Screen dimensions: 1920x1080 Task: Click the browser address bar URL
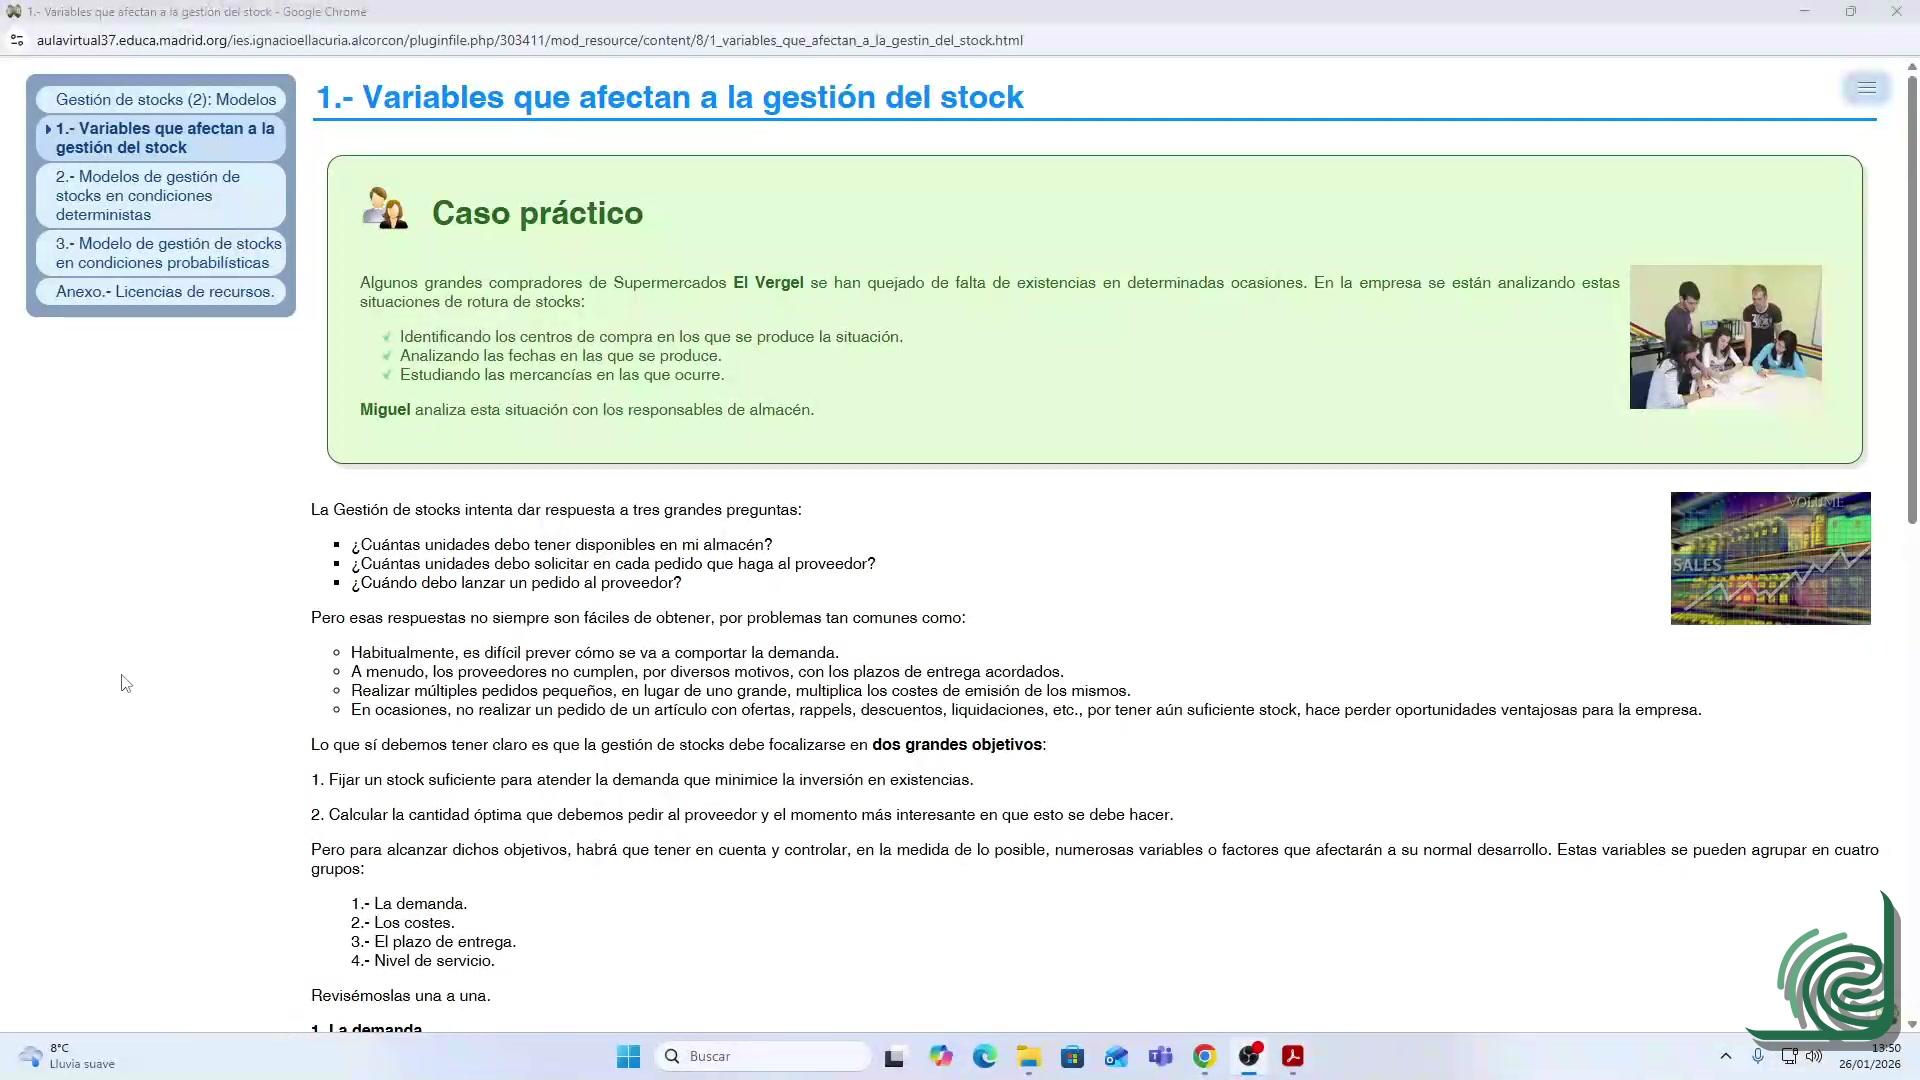pos(529,40)
